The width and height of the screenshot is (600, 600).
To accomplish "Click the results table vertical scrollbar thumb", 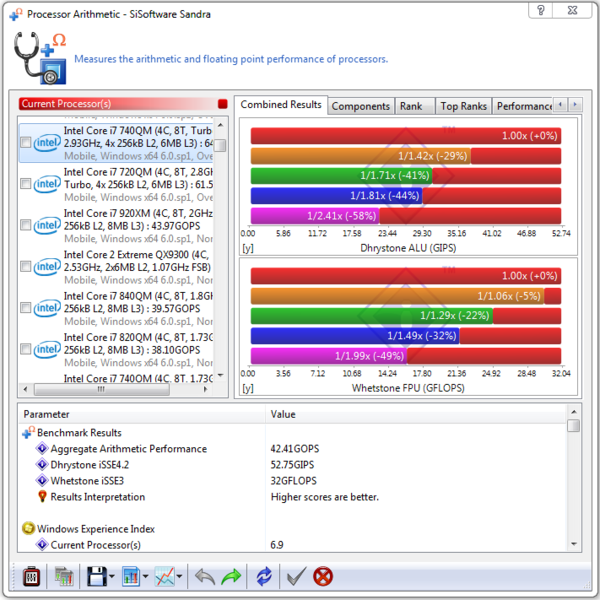I will [574, 425].
